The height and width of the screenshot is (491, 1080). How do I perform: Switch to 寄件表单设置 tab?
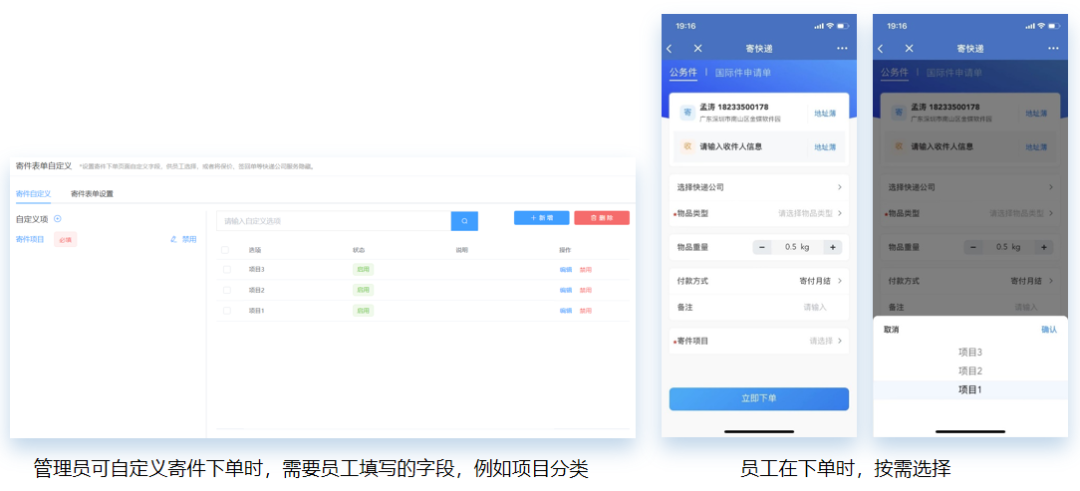[x=92, y=194]
